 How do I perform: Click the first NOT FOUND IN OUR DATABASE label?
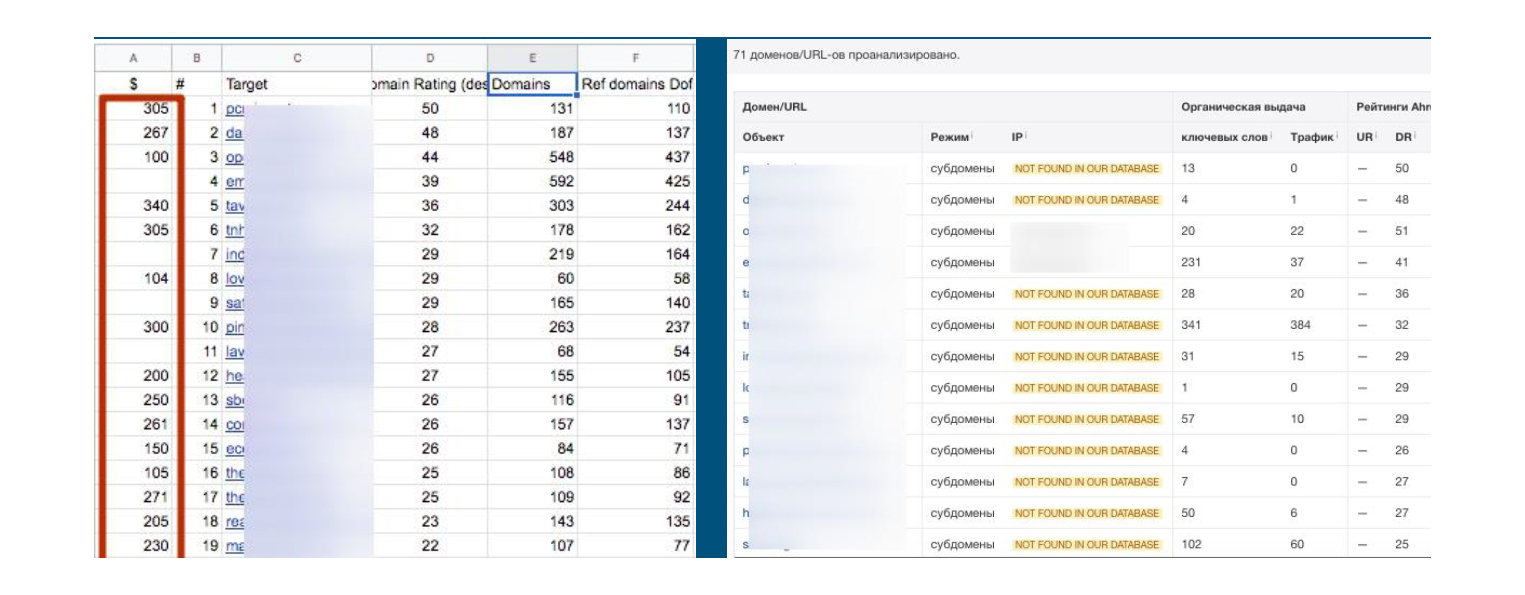click(x=1087, y=169)
